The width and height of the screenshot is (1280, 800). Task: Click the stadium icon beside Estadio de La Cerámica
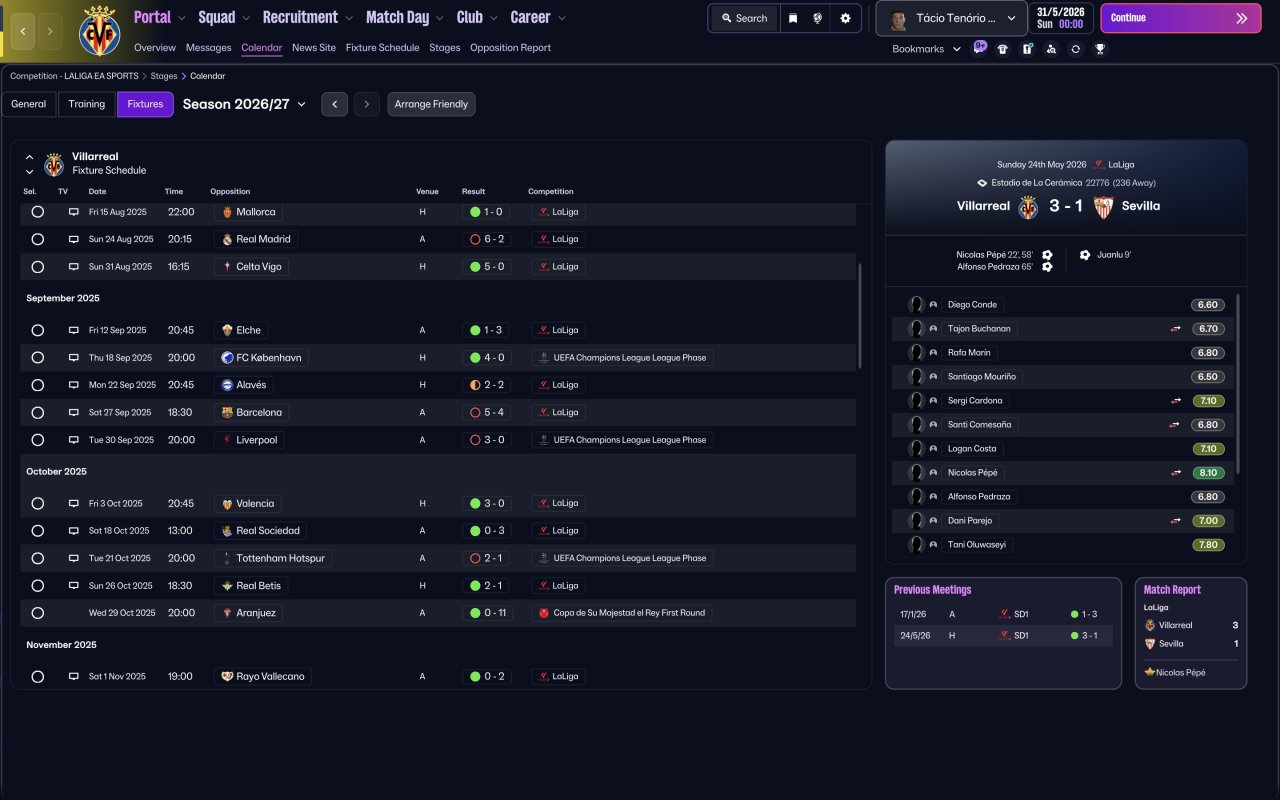(x=982, y=183)
